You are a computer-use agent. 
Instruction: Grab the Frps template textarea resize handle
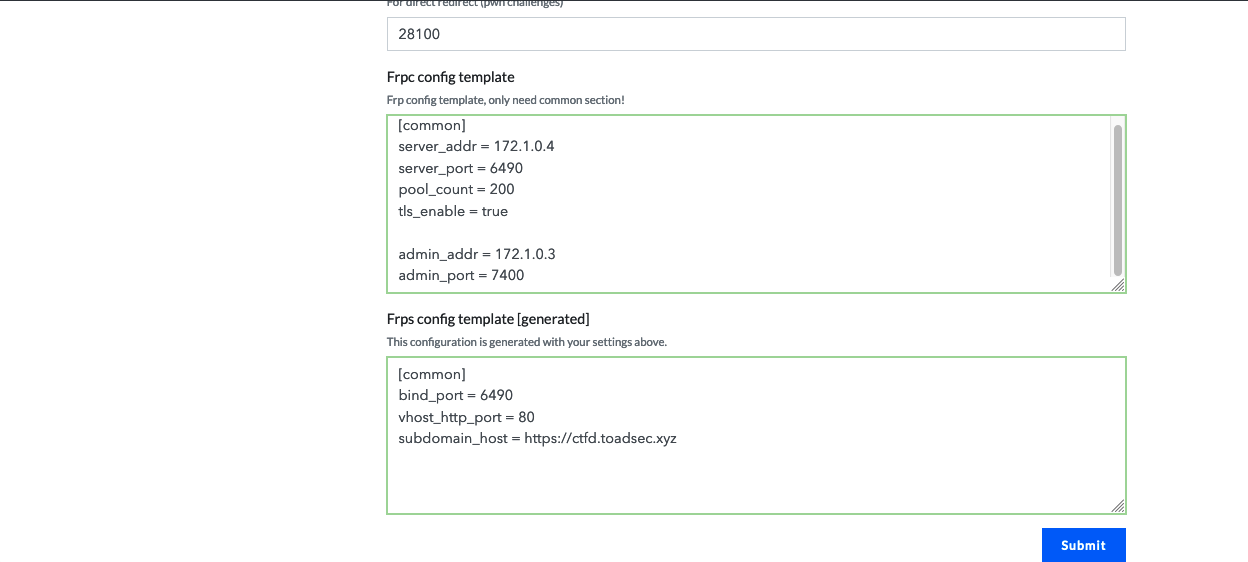click(1118, 507)
